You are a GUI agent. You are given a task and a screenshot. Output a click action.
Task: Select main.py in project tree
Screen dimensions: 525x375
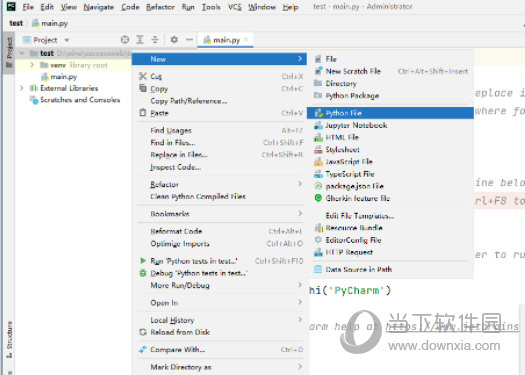64,77
